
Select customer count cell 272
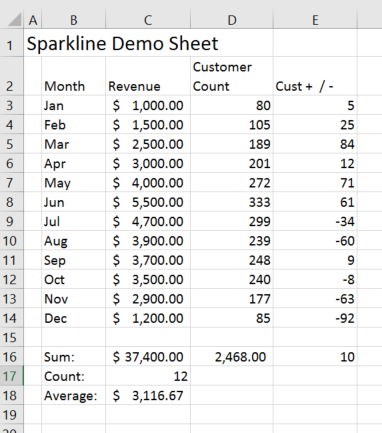pos(232,183)
